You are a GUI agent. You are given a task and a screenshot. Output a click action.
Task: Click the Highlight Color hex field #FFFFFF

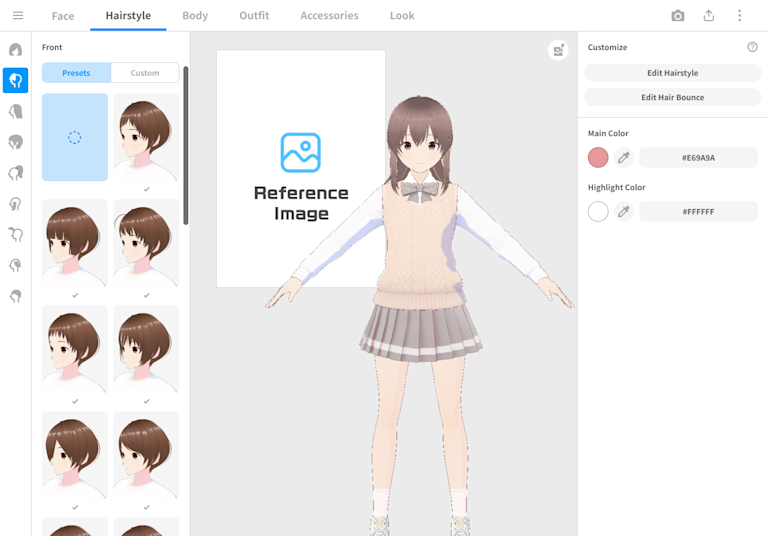(698, 212)
